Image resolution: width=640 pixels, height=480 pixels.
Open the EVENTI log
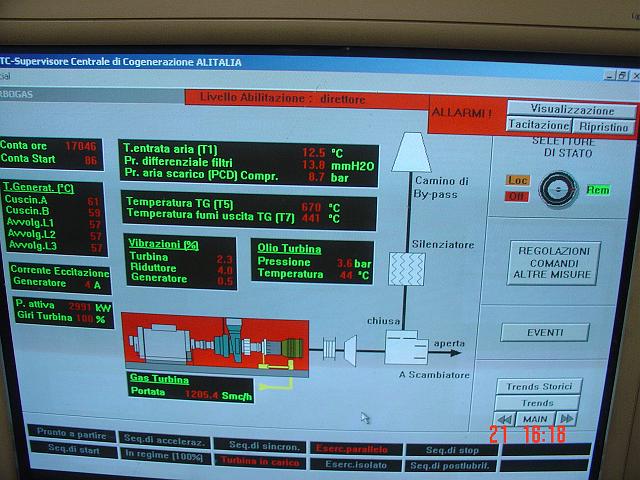(x=545, y=333)
